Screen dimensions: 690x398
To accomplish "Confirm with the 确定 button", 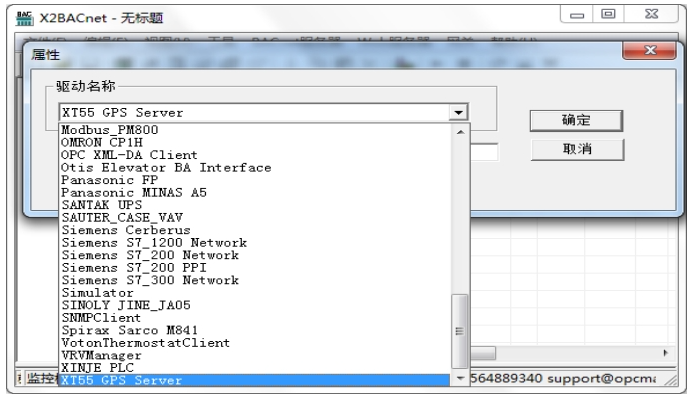I will tap(576, 120).
